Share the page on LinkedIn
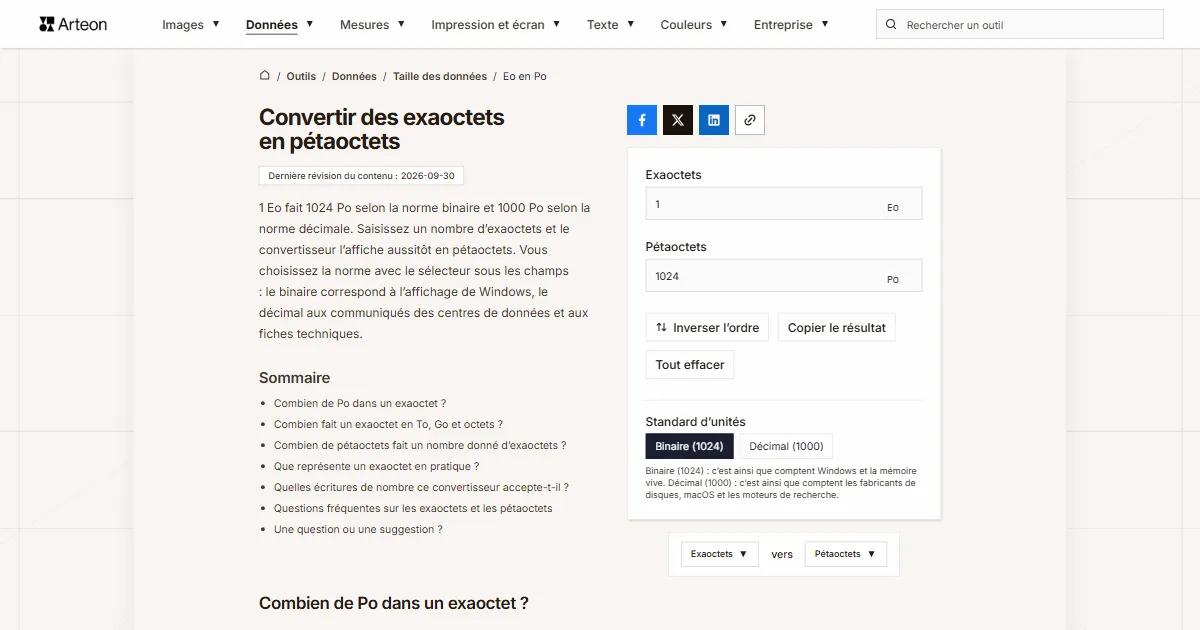Screen dimensions: 1200x630 [x=714, y=120]
